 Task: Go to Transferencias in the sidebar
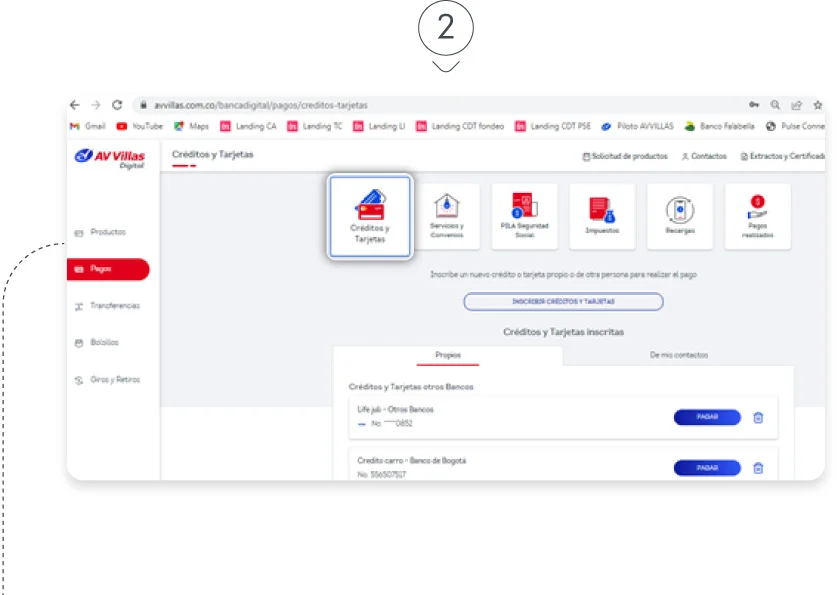tap(113, 306)
